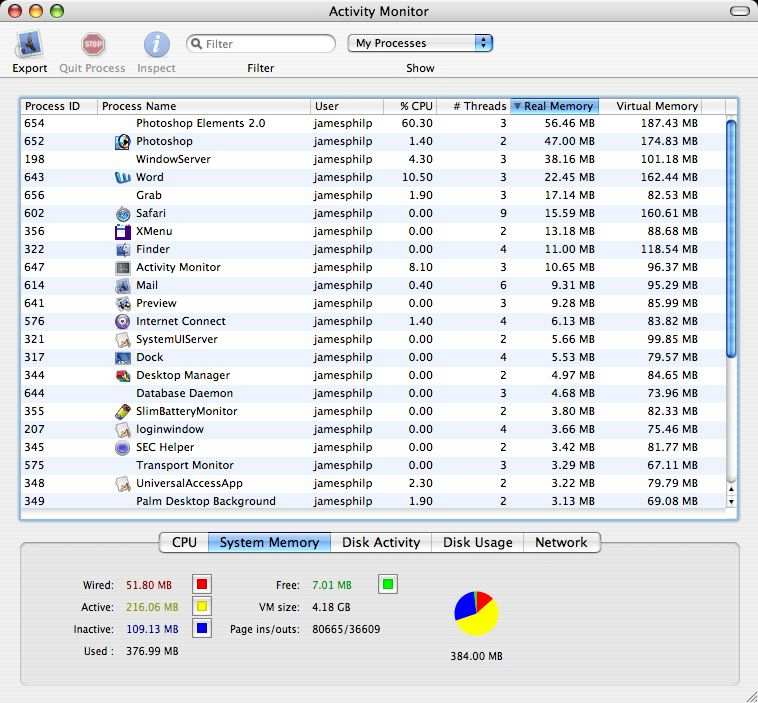Viewport: 758px width, 703px height.
Task: Click the 60.30 CPU value
Action: point(417,123)
